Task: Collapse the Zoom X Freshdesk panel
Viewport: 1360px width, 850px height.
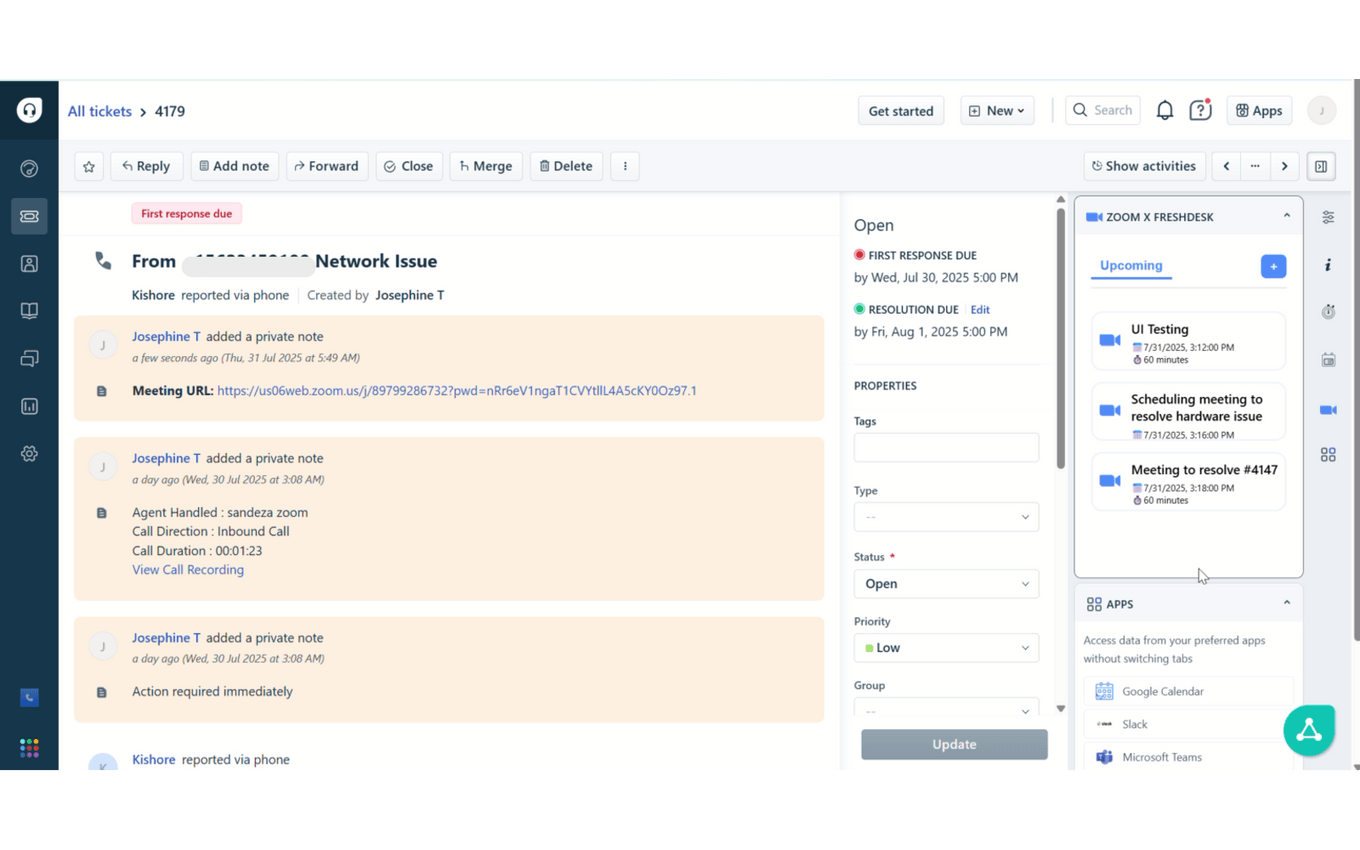Action: point(1286,216)
